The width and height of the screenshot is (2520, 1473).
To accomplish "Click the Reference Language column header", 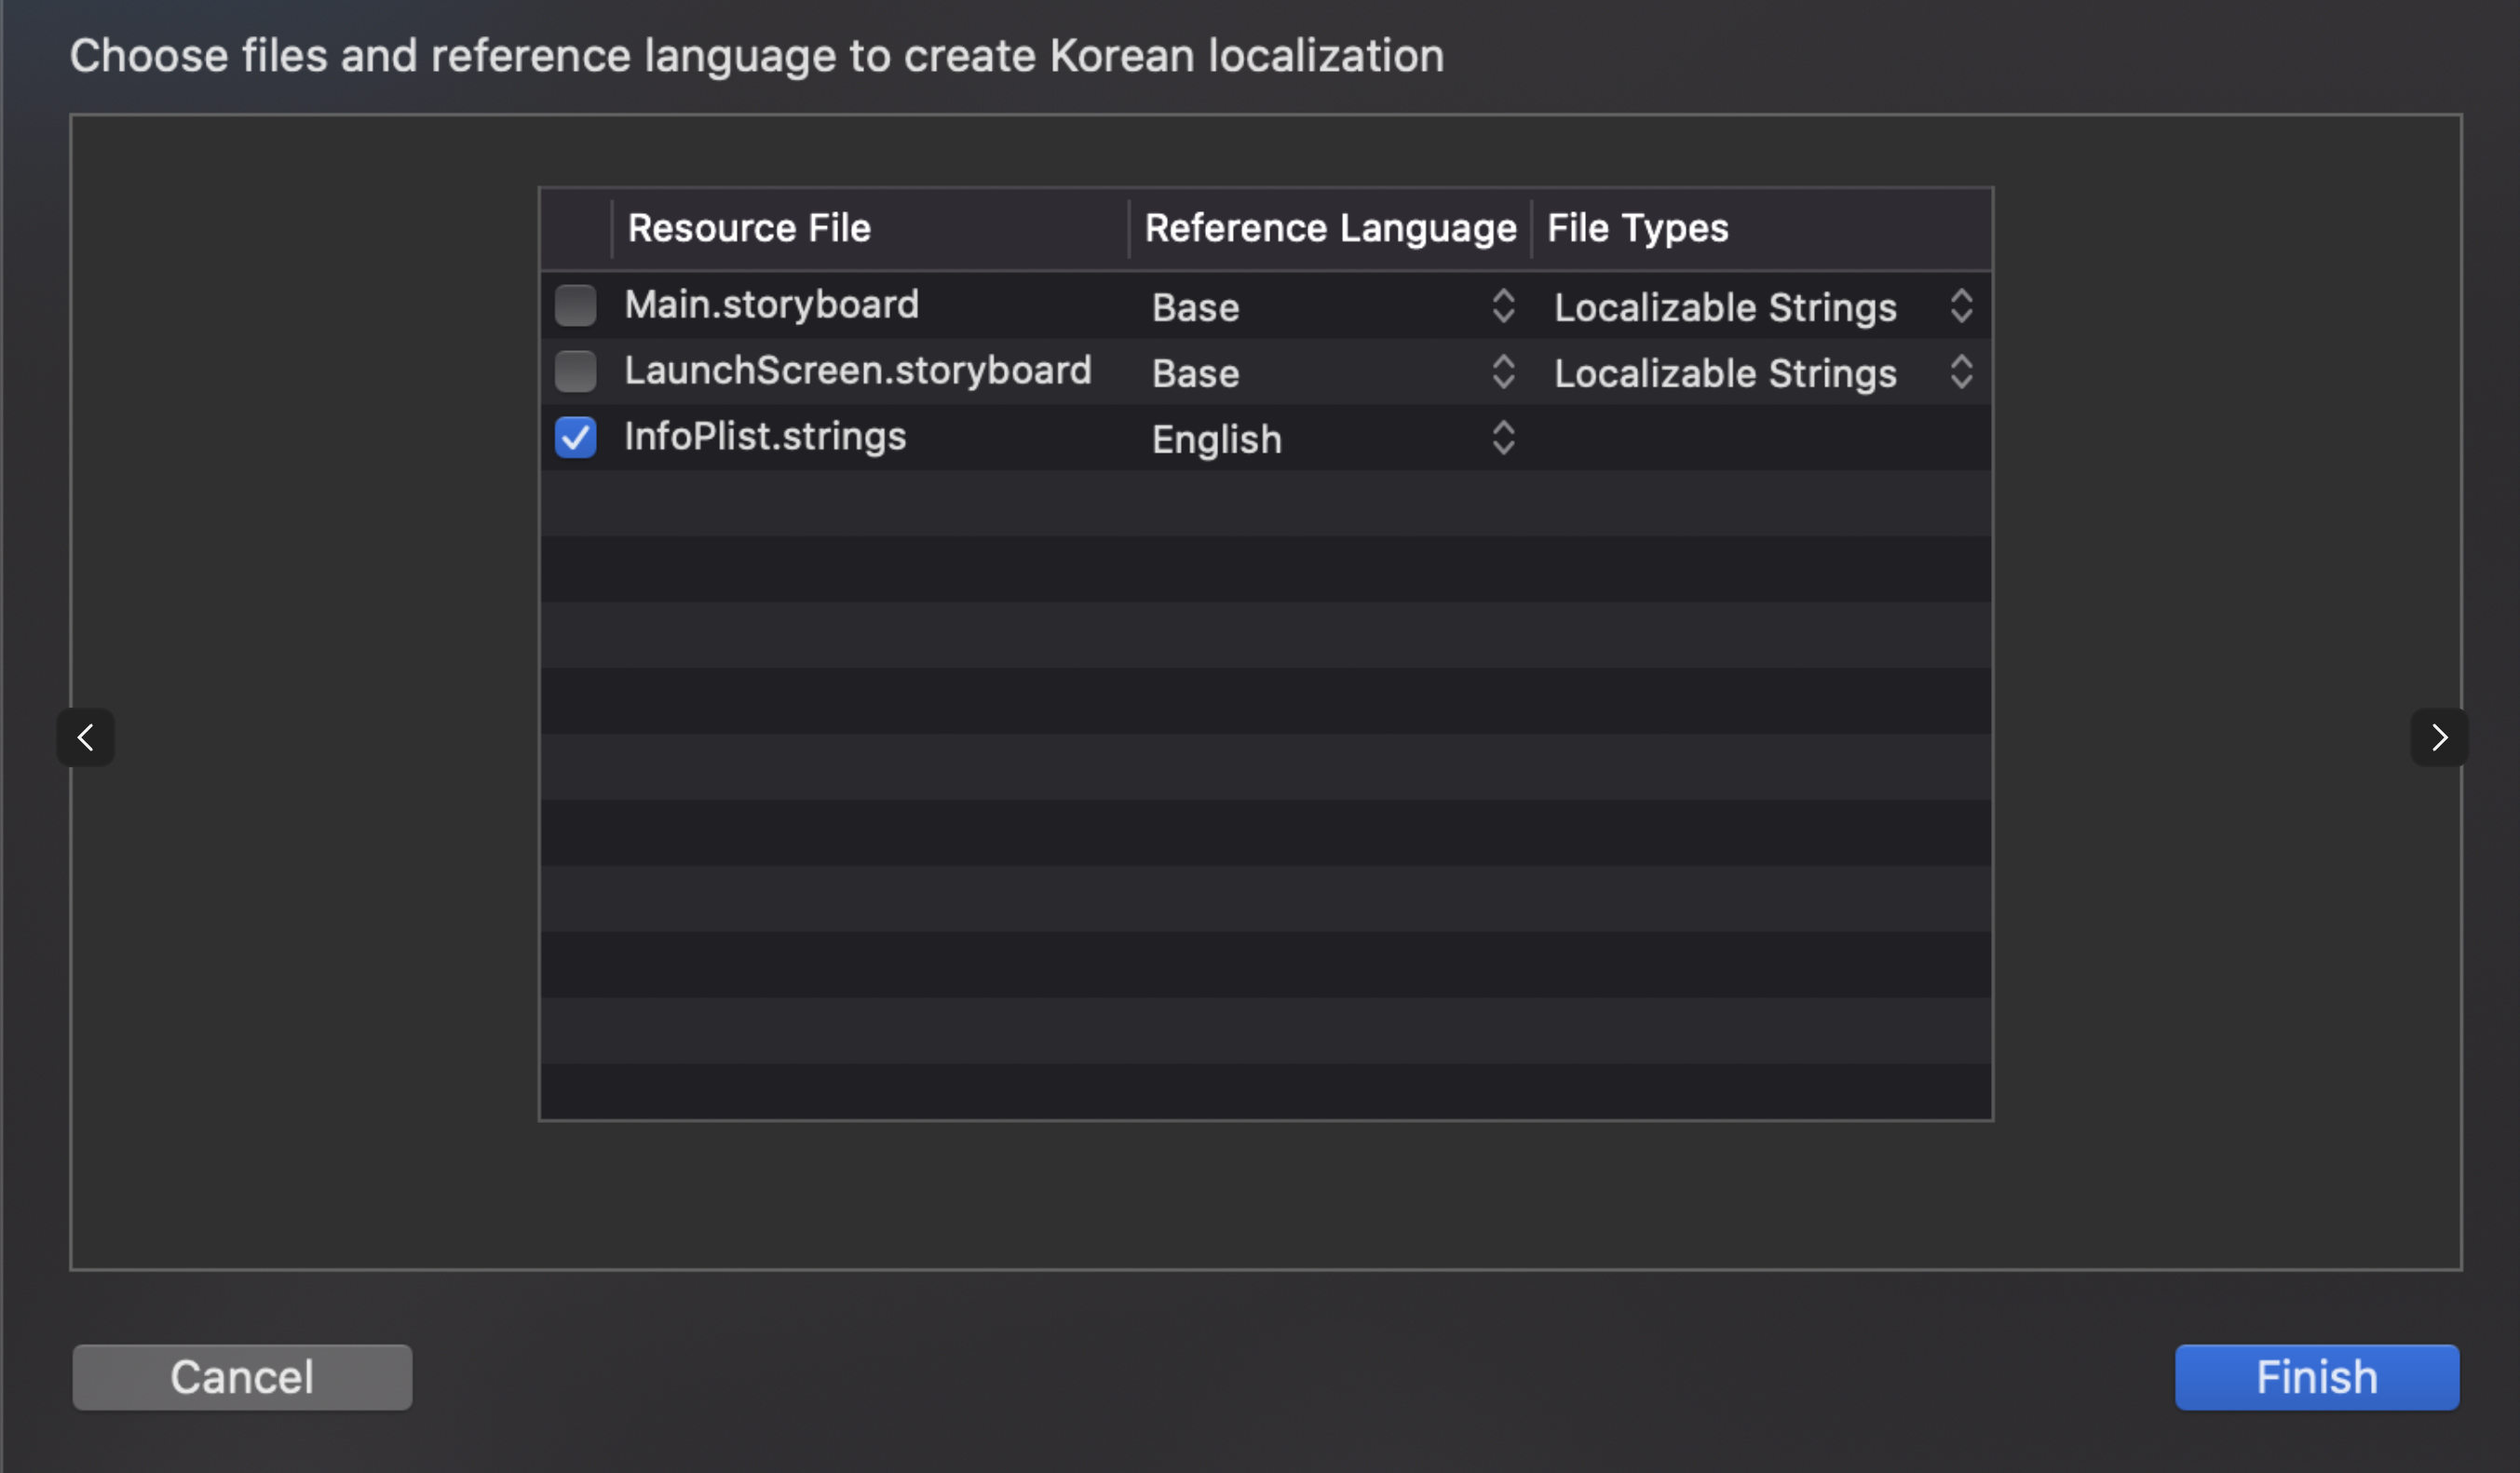I will click(1330, 228).
